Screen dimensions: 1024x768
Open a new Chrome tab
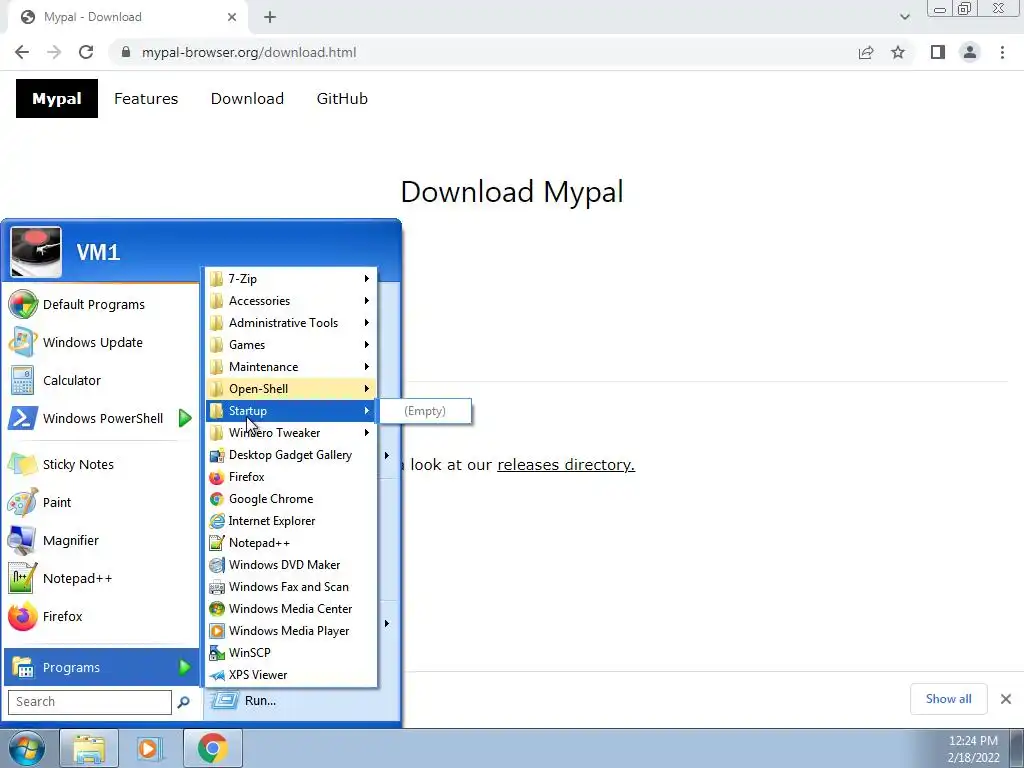(270, 17)
